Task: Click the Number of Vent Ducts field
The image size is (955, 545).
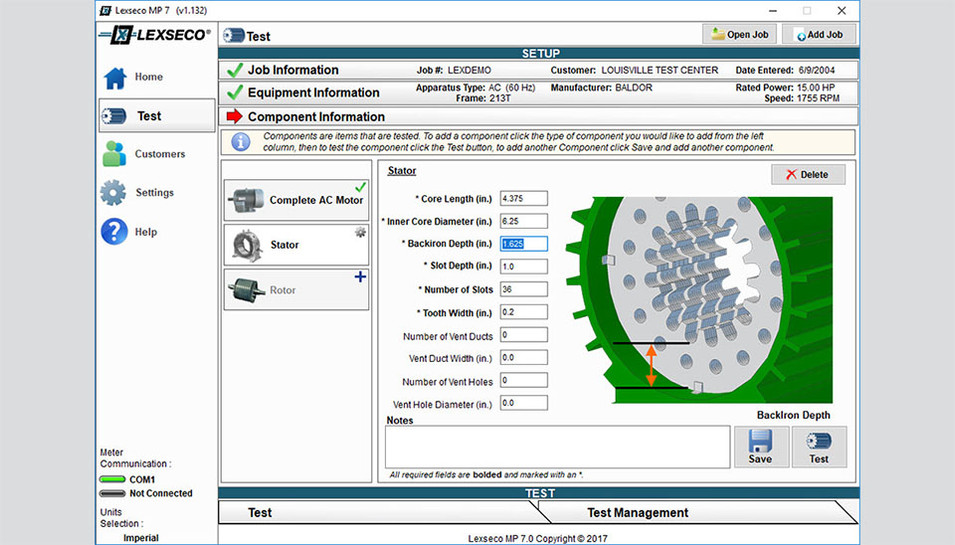Action: pyautogui.click(x=524, y=335)
